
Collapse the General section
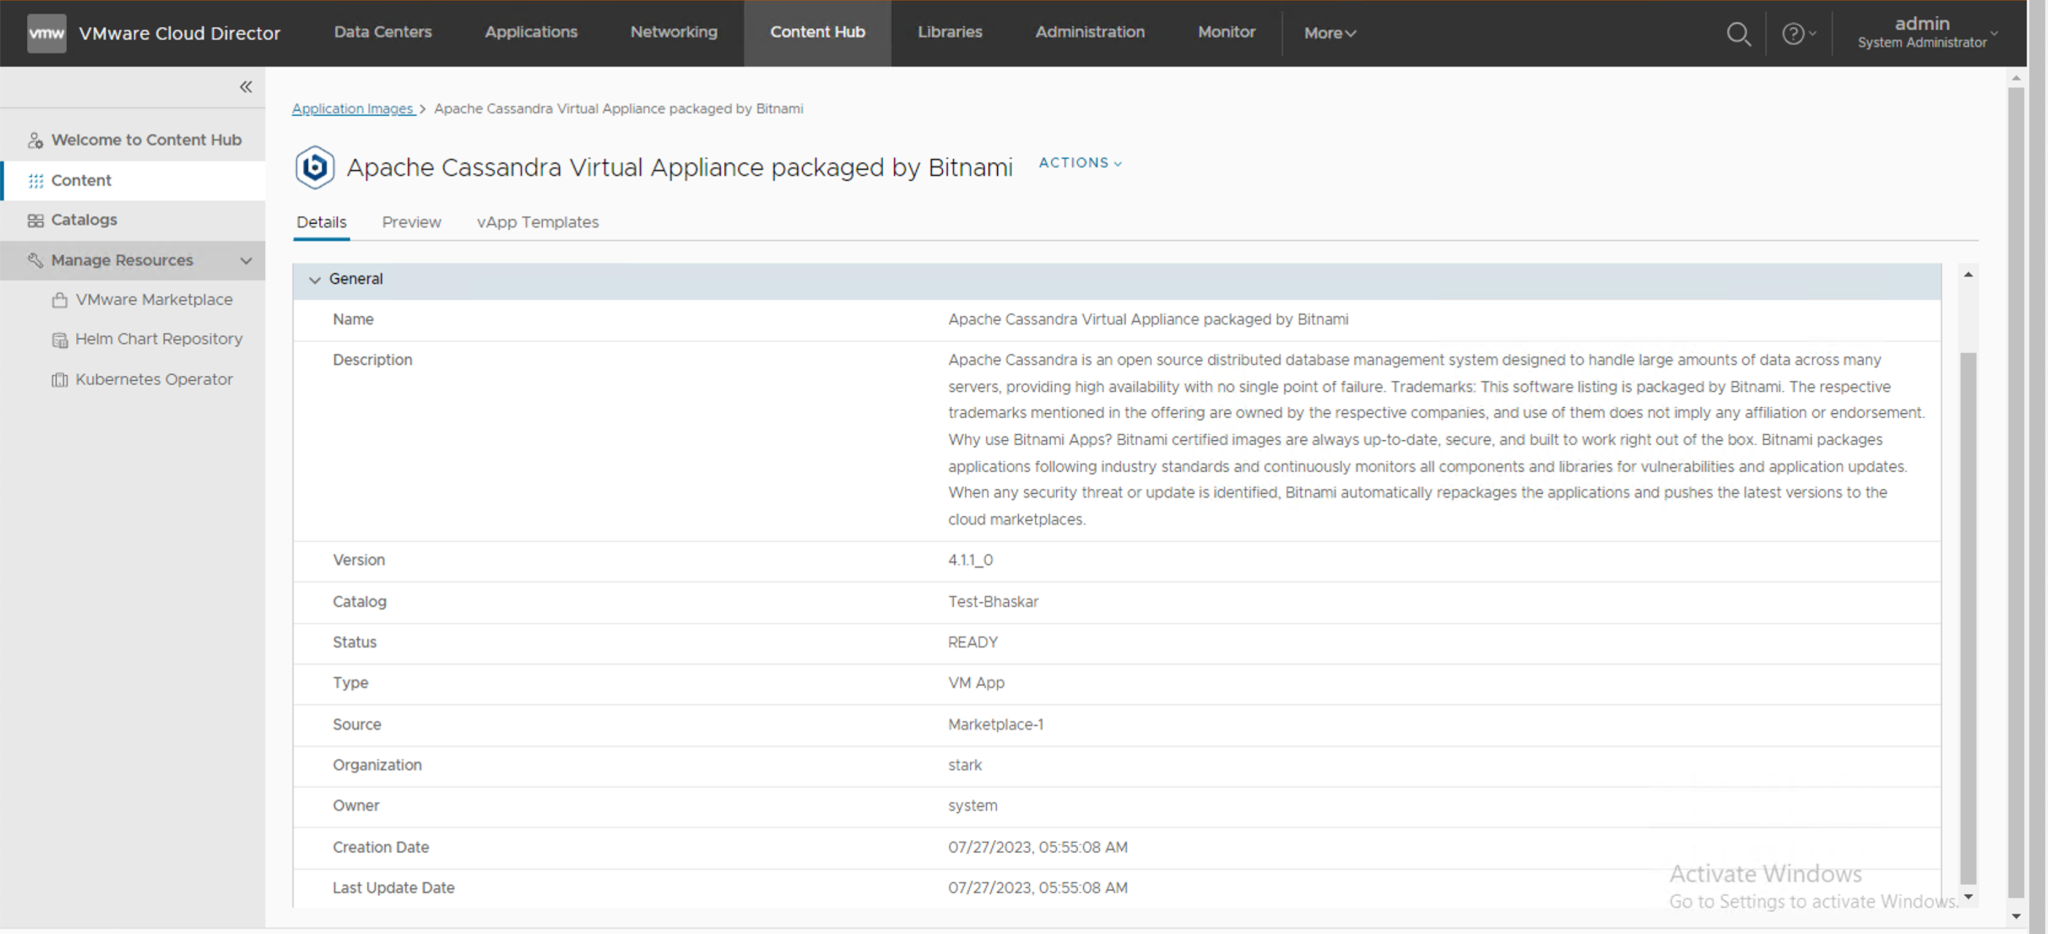pos(314,279)
